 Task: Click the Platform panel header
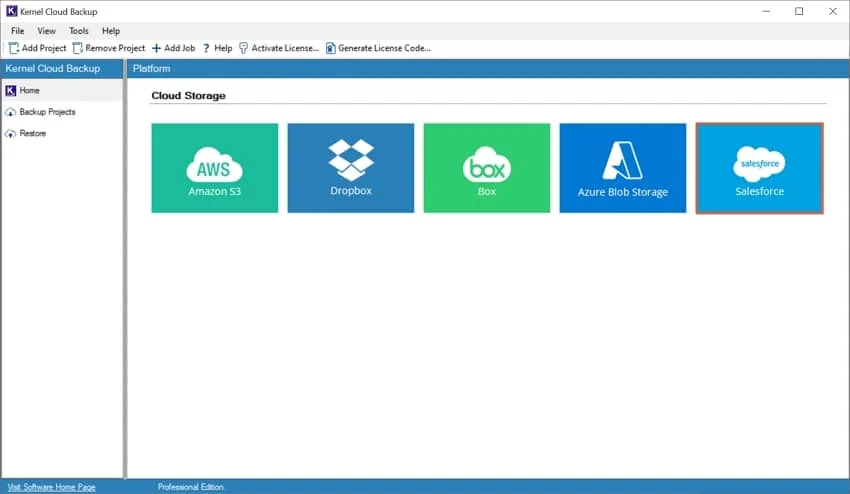(x=488, y=68)
